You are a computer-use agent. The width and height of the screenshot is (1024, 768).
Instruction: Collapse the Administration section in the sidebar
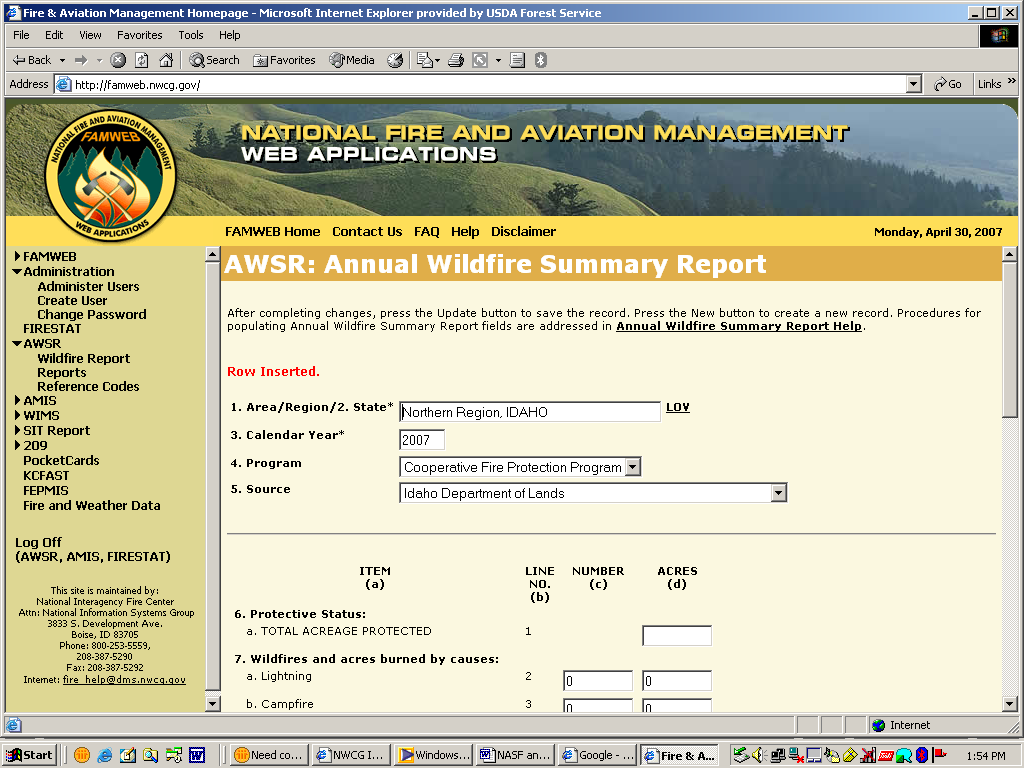coord(17,271)
